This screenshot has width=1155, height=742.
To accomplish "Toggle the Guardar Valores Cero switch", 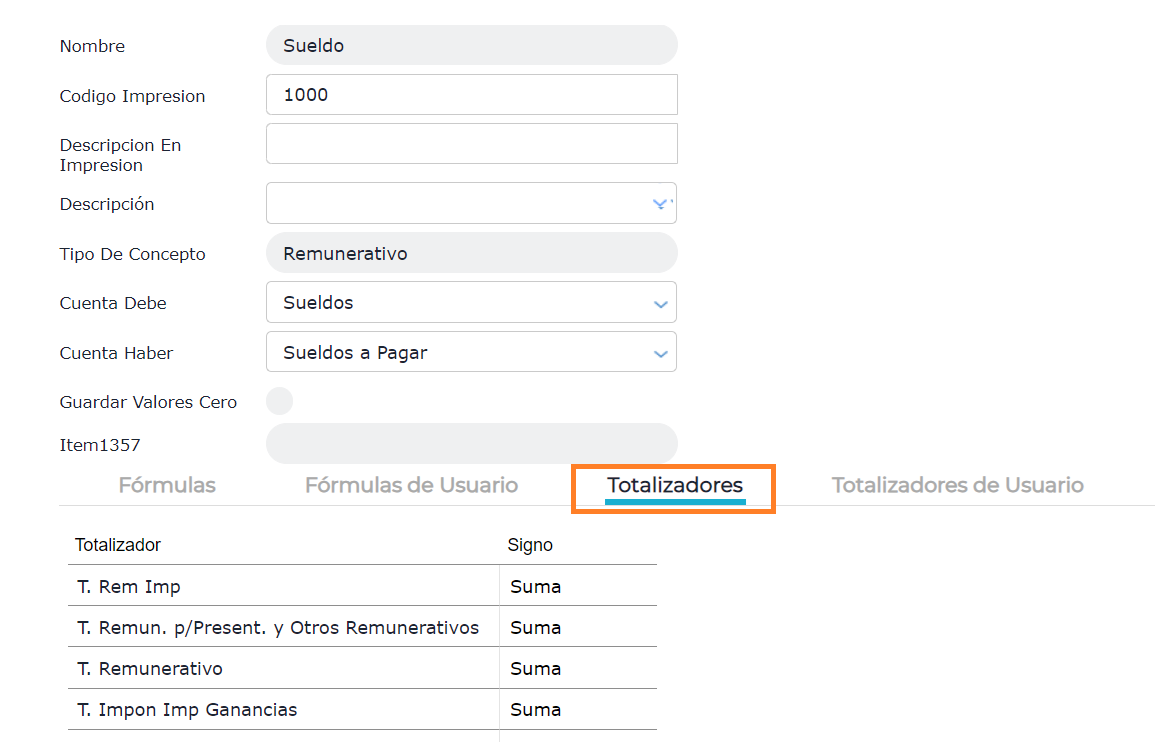I will pyautogui.click(x=279, y=401).
